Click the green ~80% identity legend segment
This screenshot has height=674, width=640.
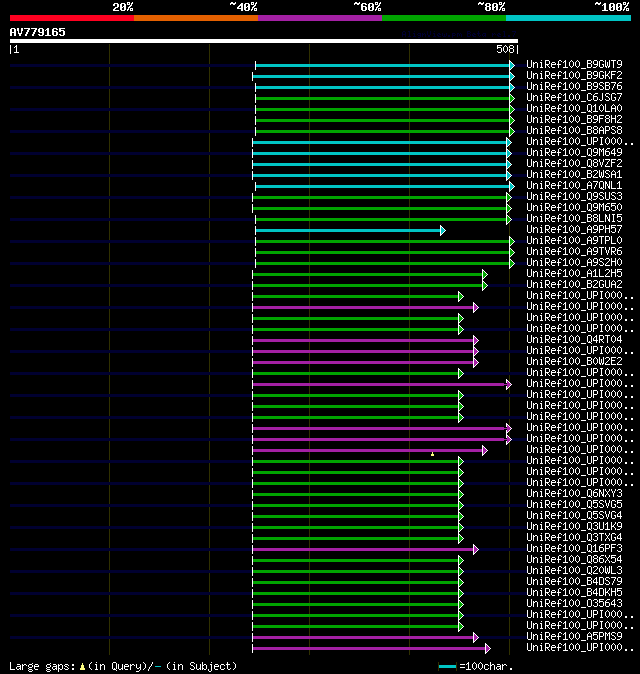444,18
